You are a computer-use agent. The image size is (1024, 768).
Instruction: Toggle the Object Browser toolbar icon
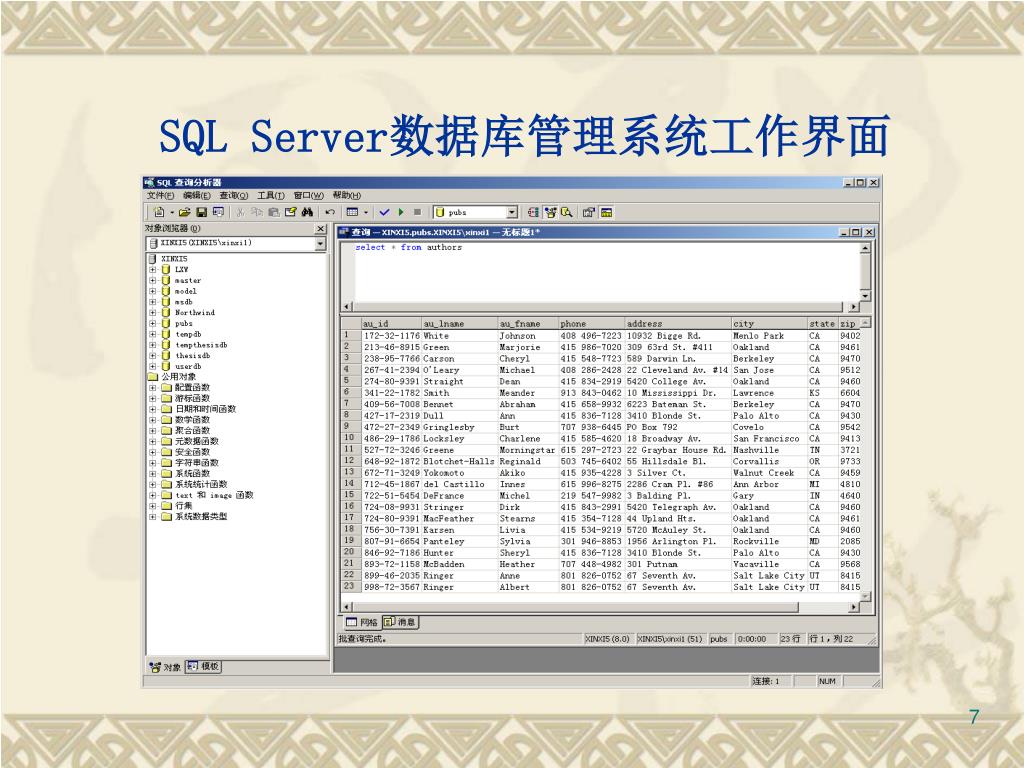click(x=550, y=212)
